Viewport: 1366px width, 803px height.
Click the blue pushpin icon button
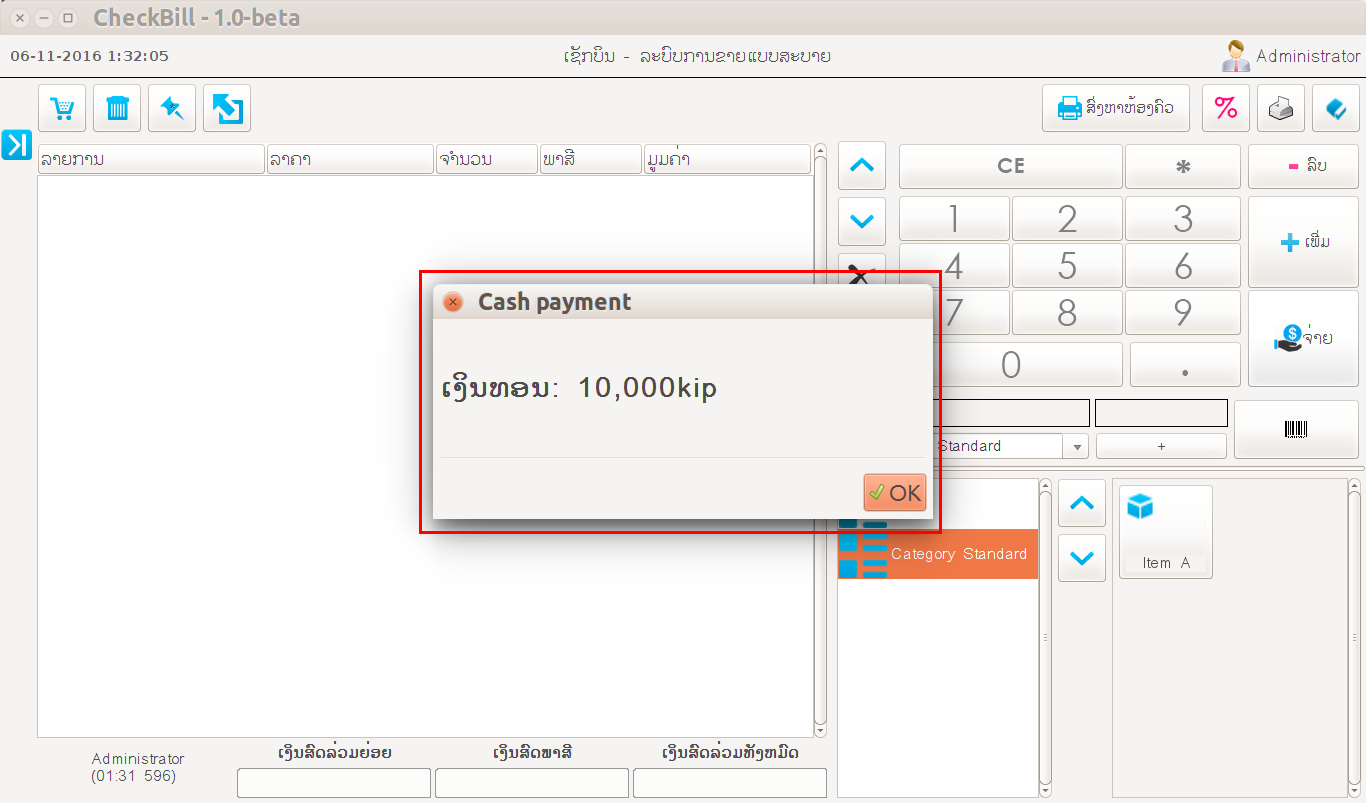(x=172, y=108)
